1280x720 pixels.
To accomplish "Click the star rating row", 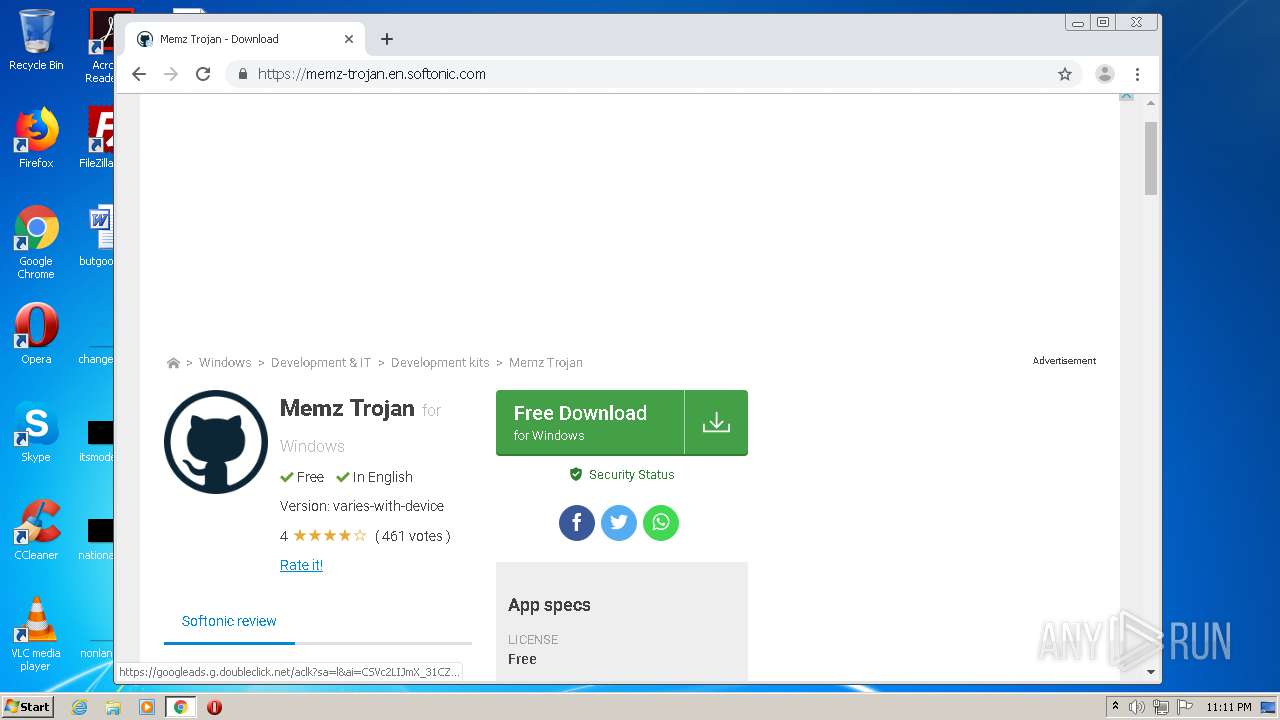I will [330, 536].
